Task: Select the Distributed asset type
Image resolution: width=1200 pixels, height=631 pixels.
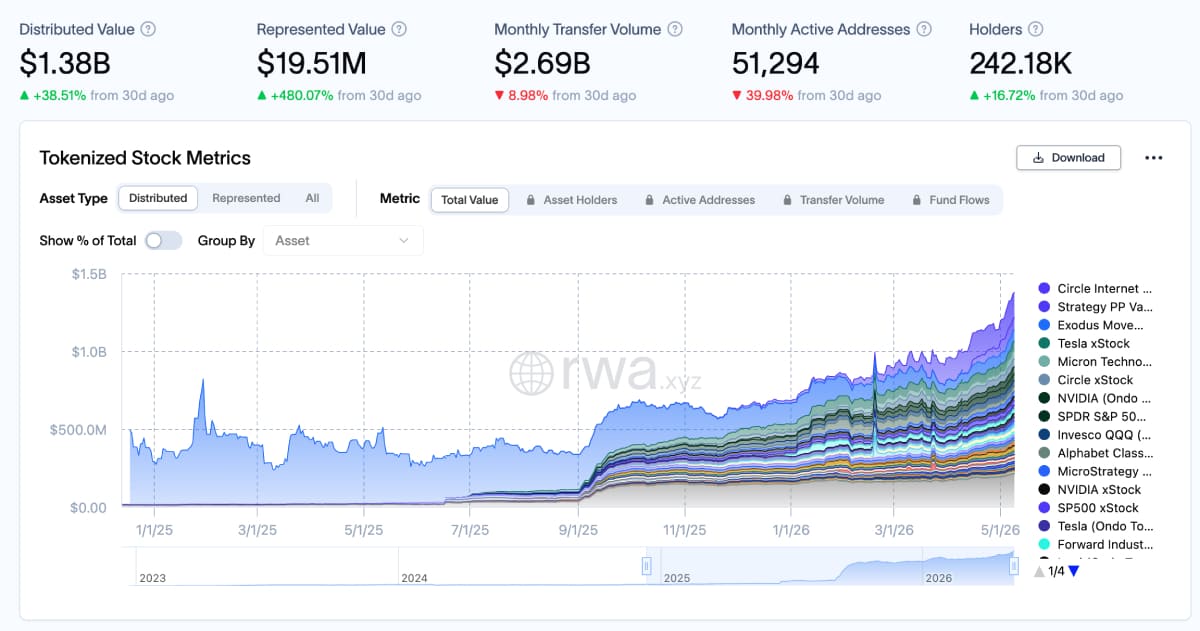Action: tap(158, 198)
